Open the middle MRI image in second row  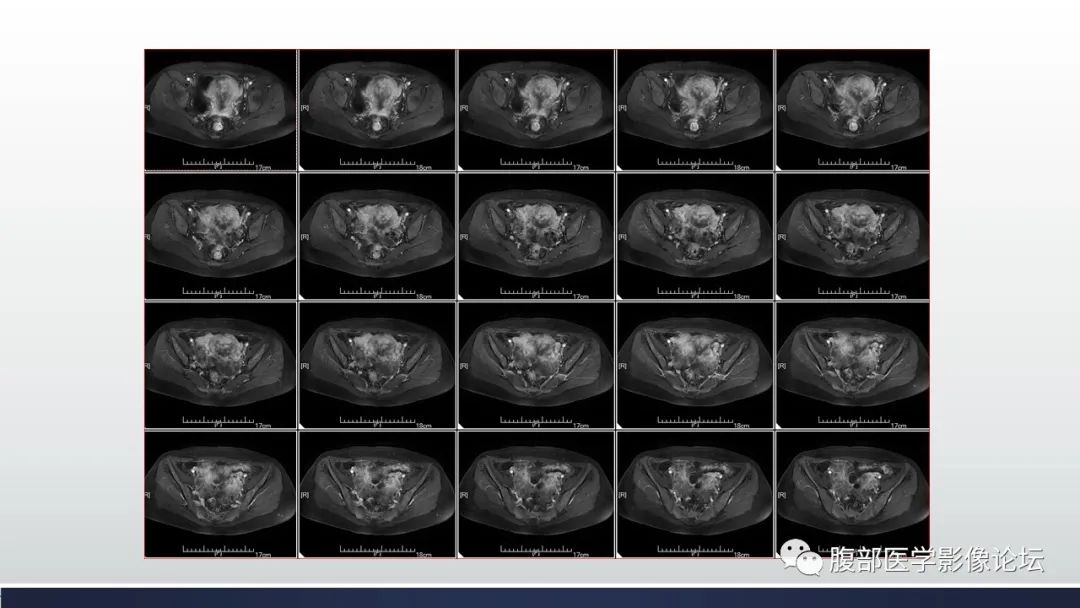click(536, 237)
